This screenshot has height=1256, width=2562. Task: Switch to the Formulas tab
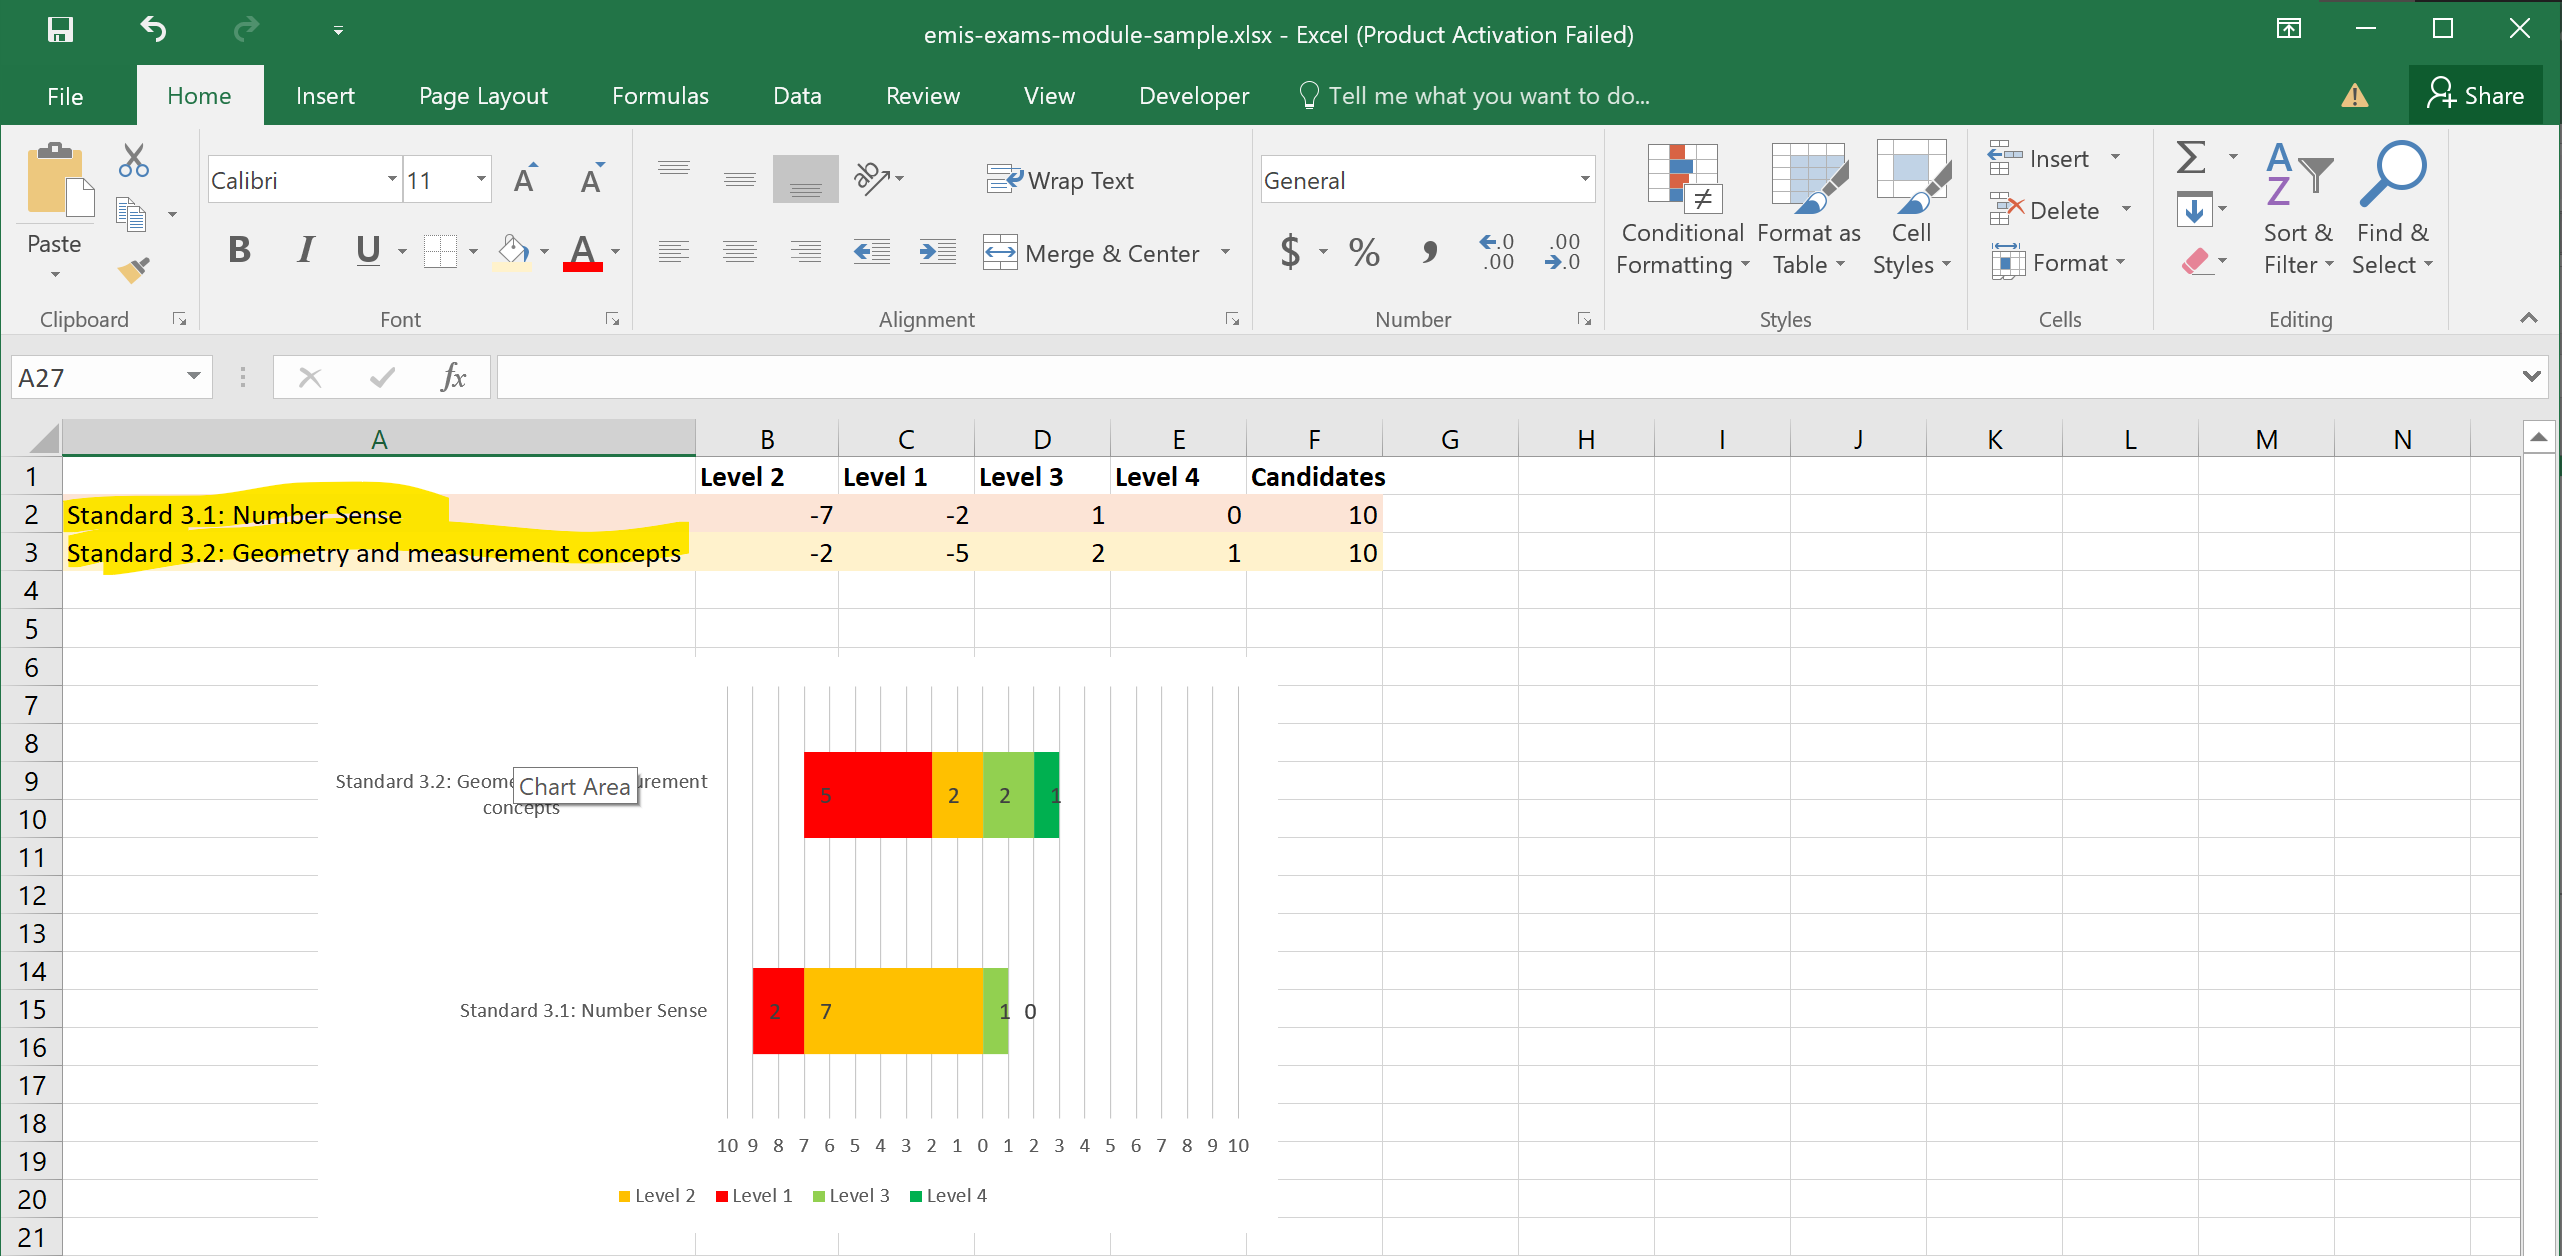(x=660, y=96)
